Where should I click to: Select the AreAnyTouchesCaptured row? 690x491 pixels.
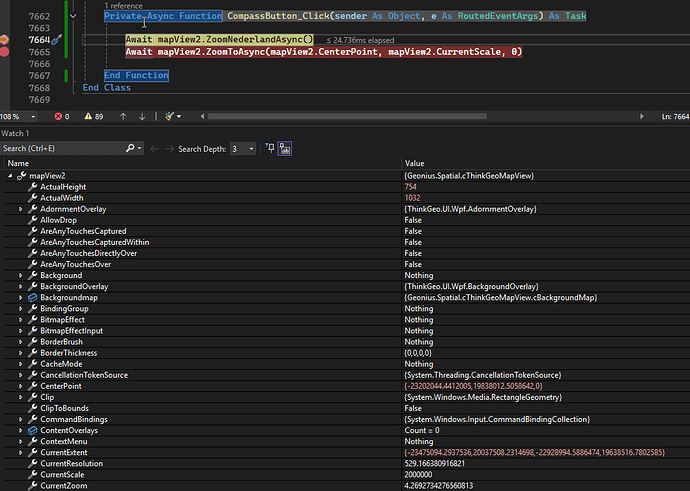[x=347, y=231]
